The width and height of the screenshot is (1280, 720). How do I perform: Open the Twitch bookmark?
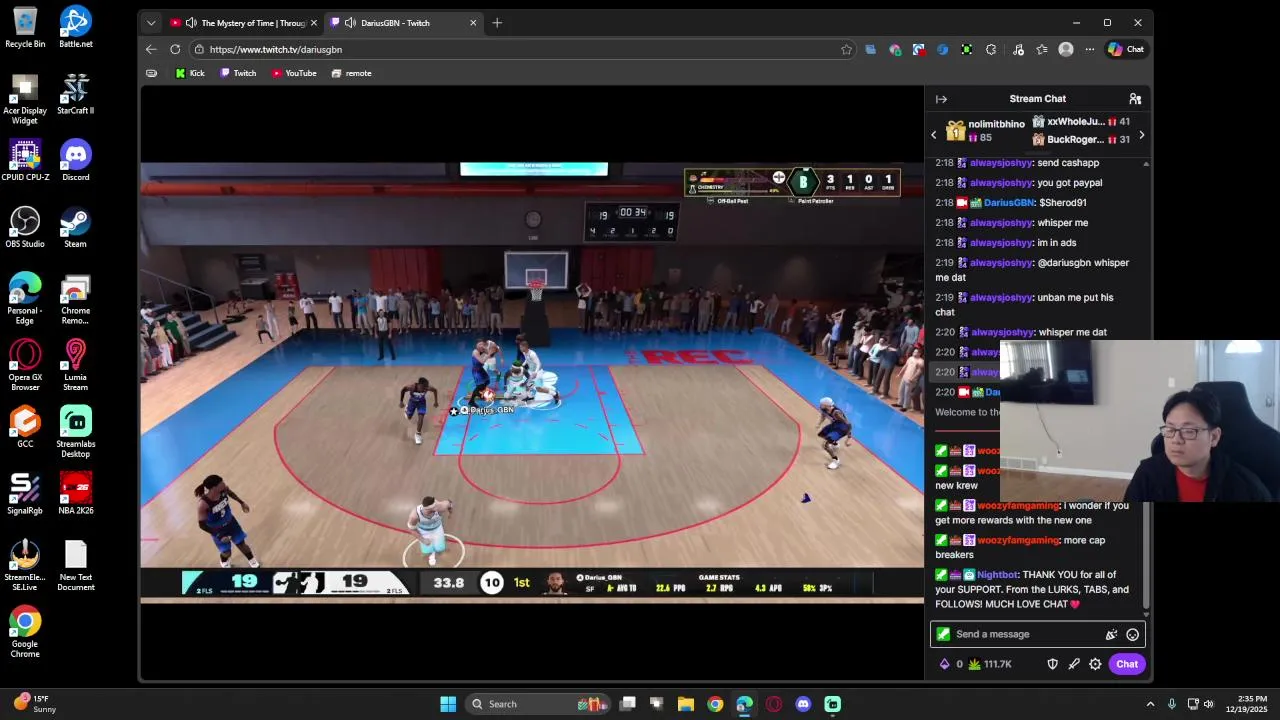238,73
